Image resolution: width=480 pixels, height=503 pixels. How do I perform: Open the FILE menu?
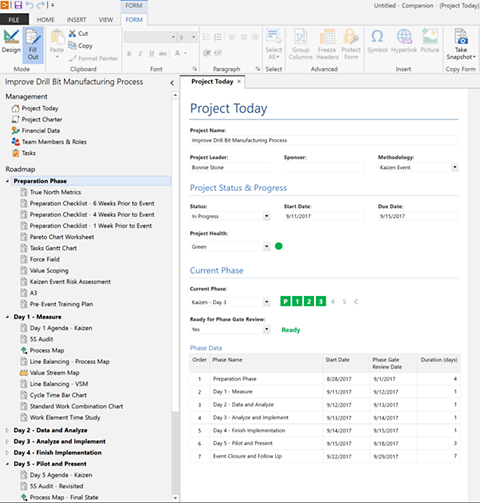click(14, 20)
